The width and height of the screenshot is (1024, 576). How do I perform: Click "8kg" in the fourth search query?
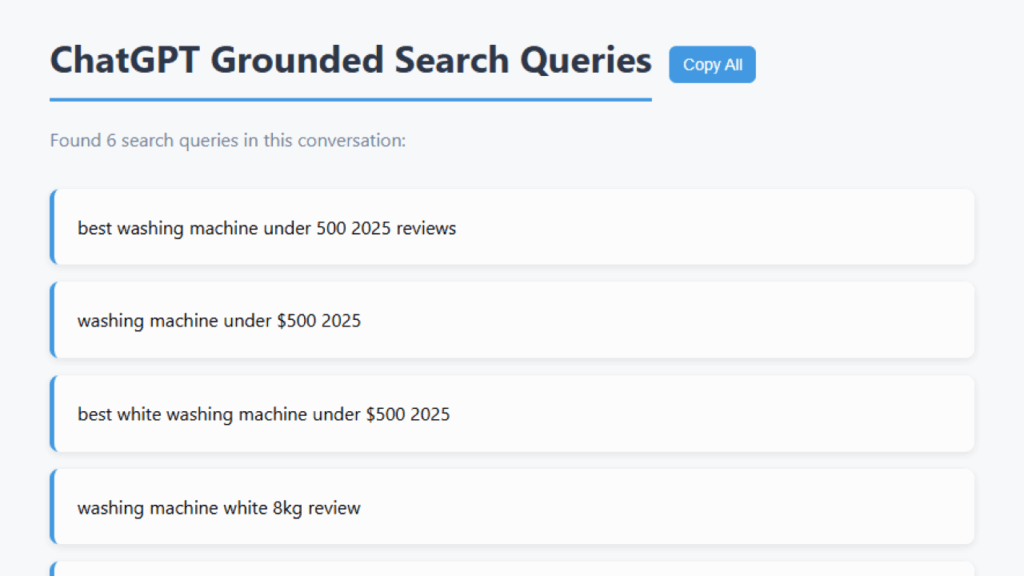click(x=287, y=508)
